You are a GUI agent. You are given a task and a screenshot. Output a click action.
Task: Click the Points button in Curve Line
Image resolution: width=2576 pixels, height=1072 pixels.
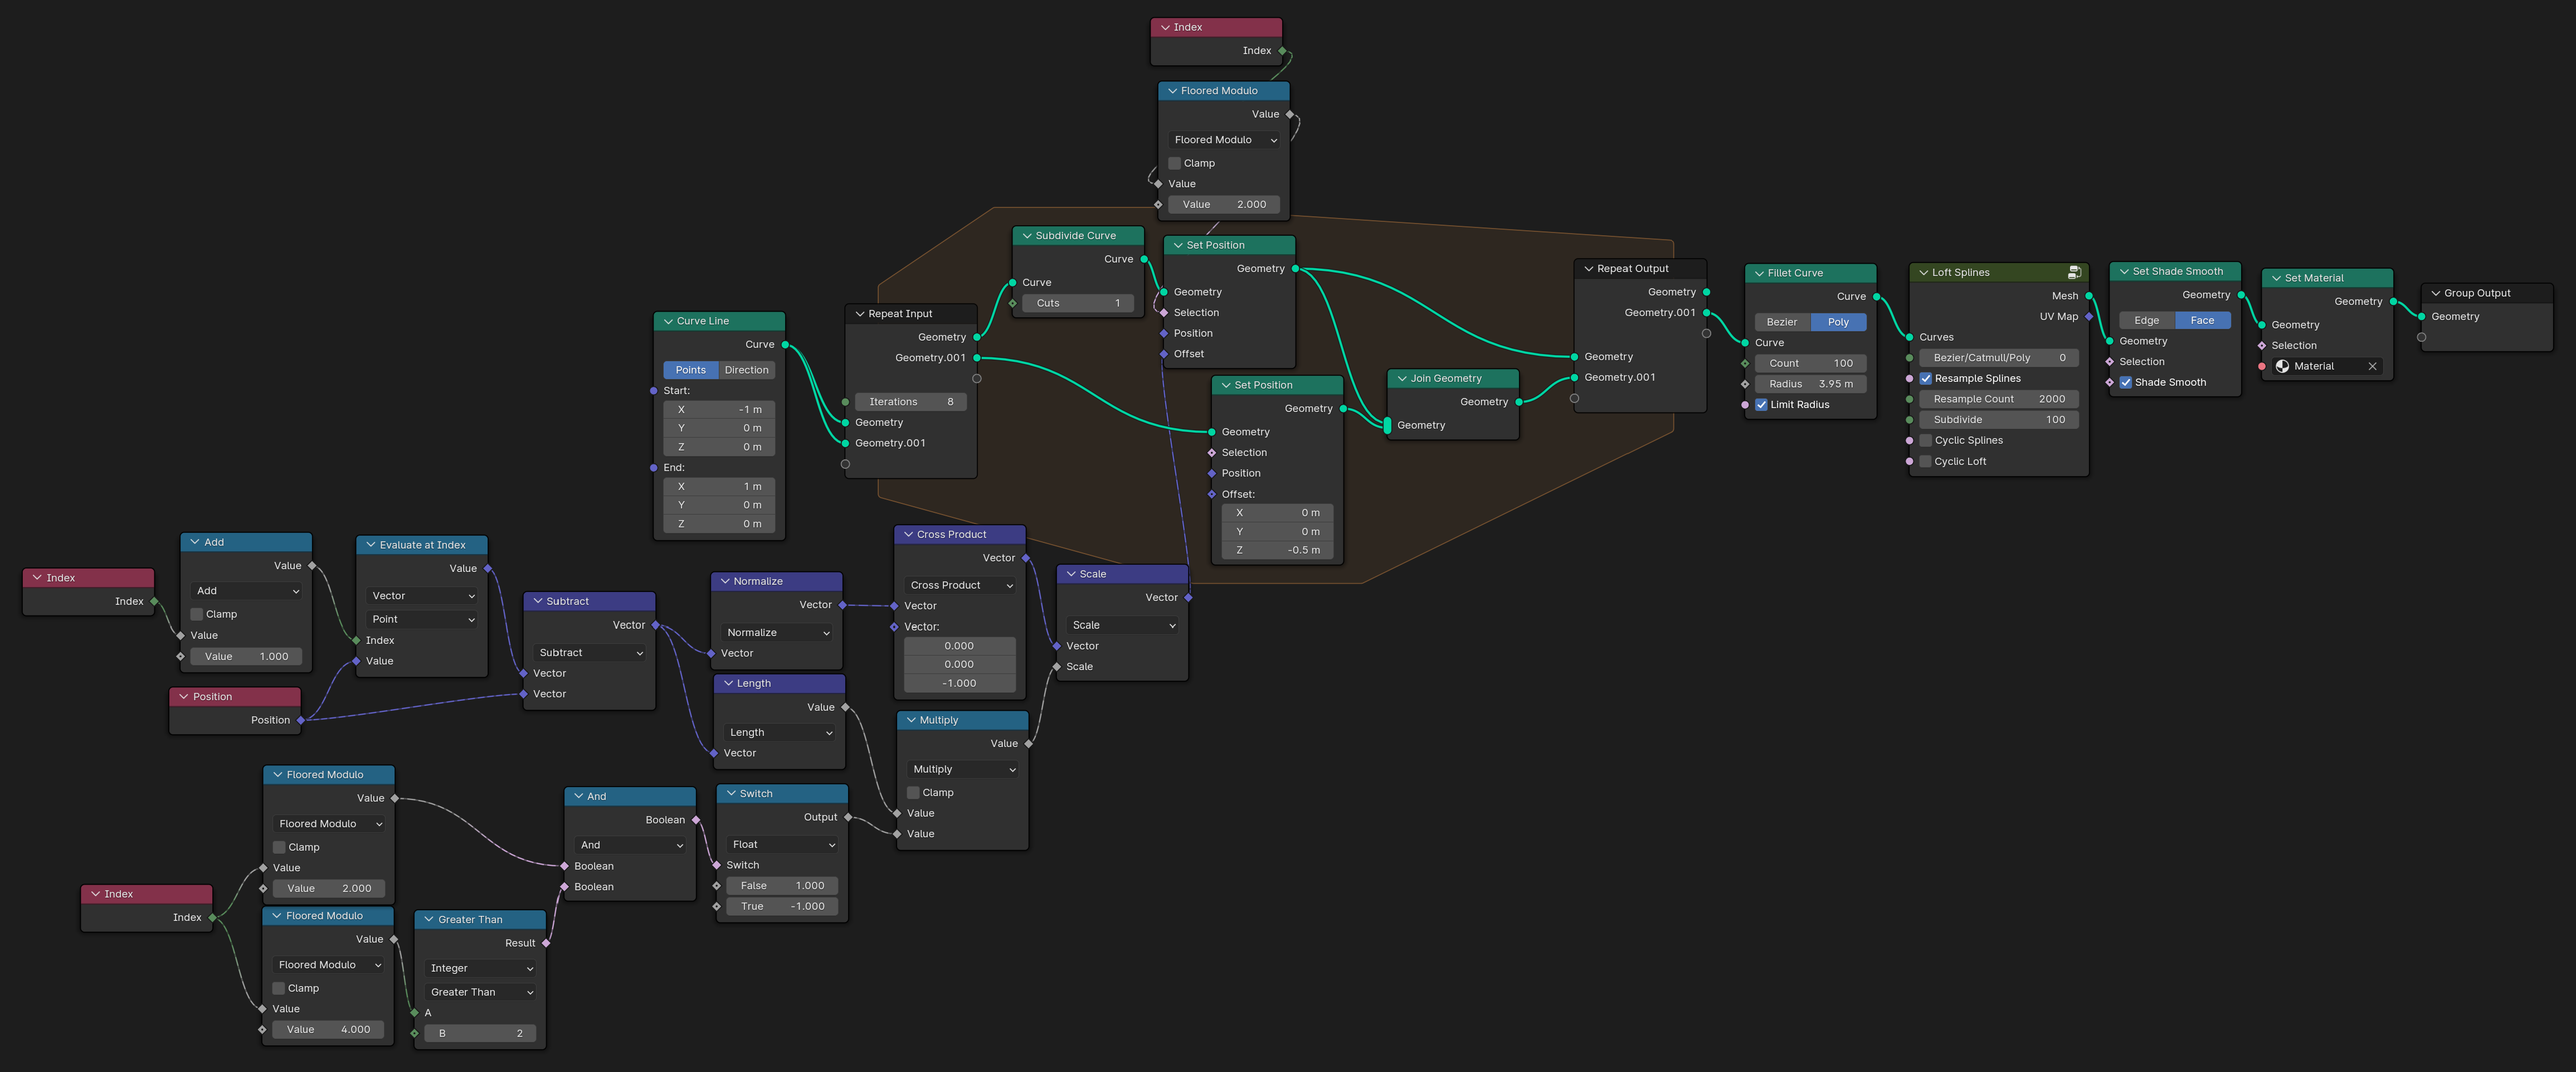690,370
